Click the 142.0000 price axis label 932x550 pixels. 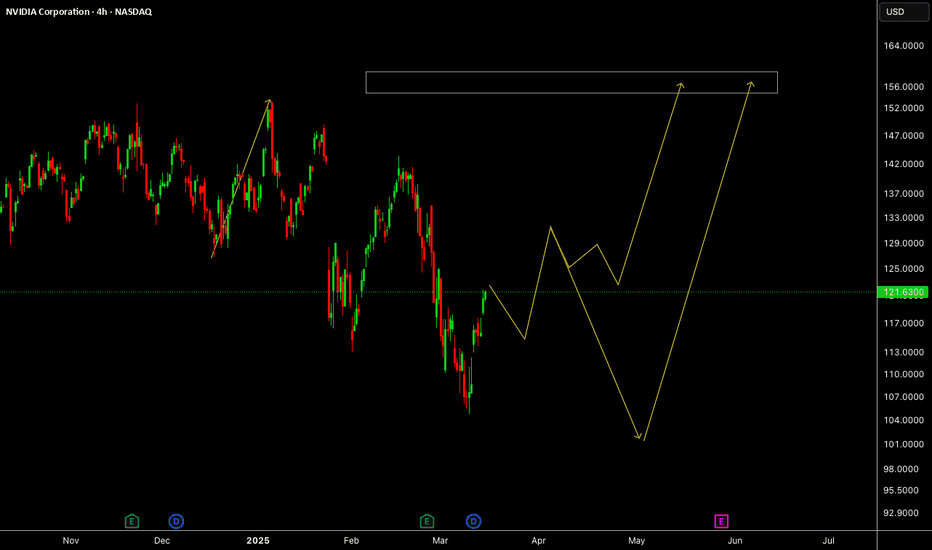(903, 164)
